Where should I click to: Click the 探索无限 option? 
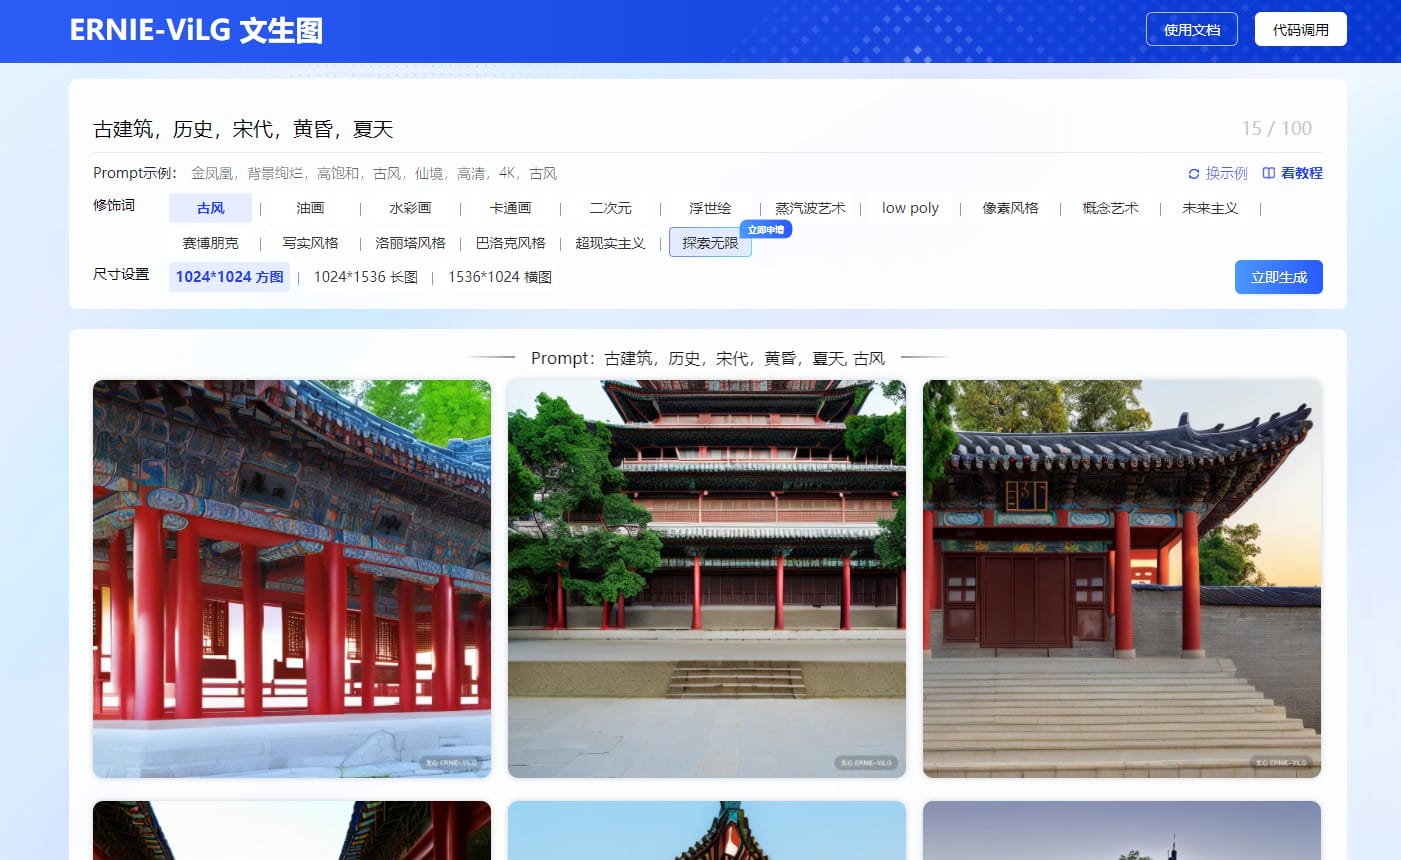[710, 243]
